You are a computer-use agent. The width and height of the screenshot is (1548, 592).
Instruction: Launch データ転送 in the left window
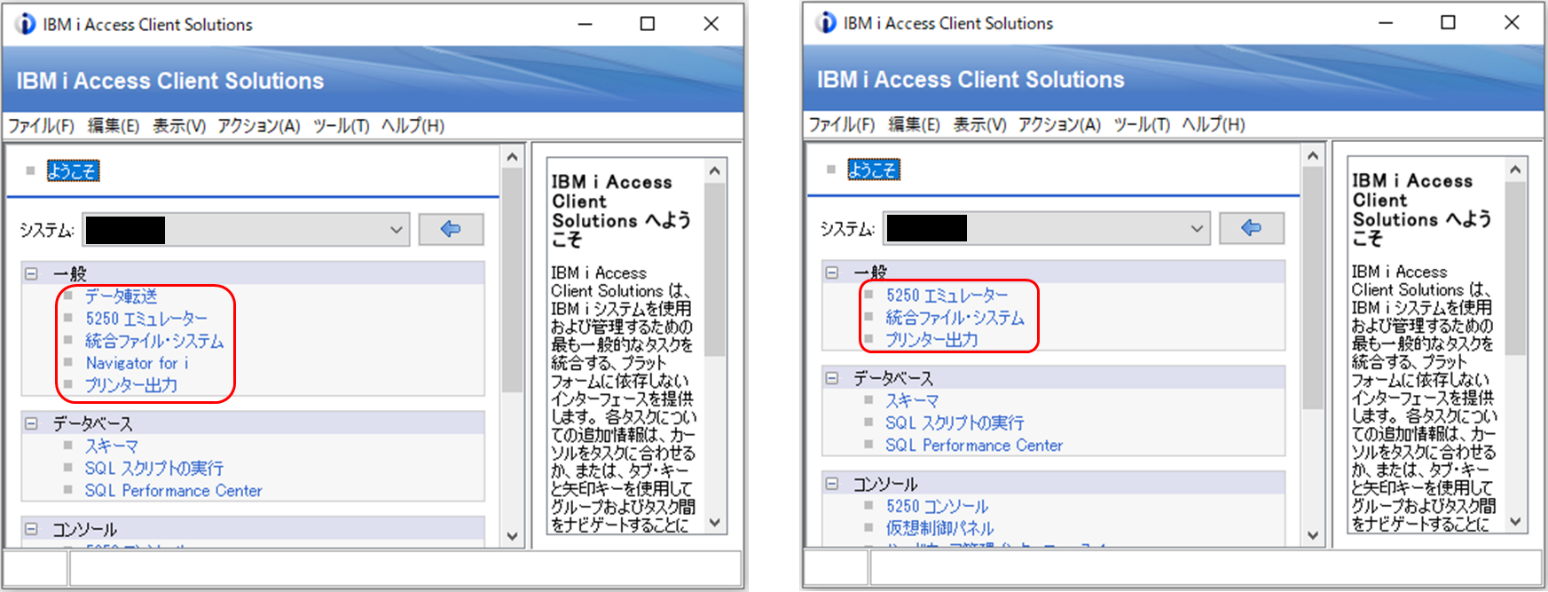click(x=121, y=296)
